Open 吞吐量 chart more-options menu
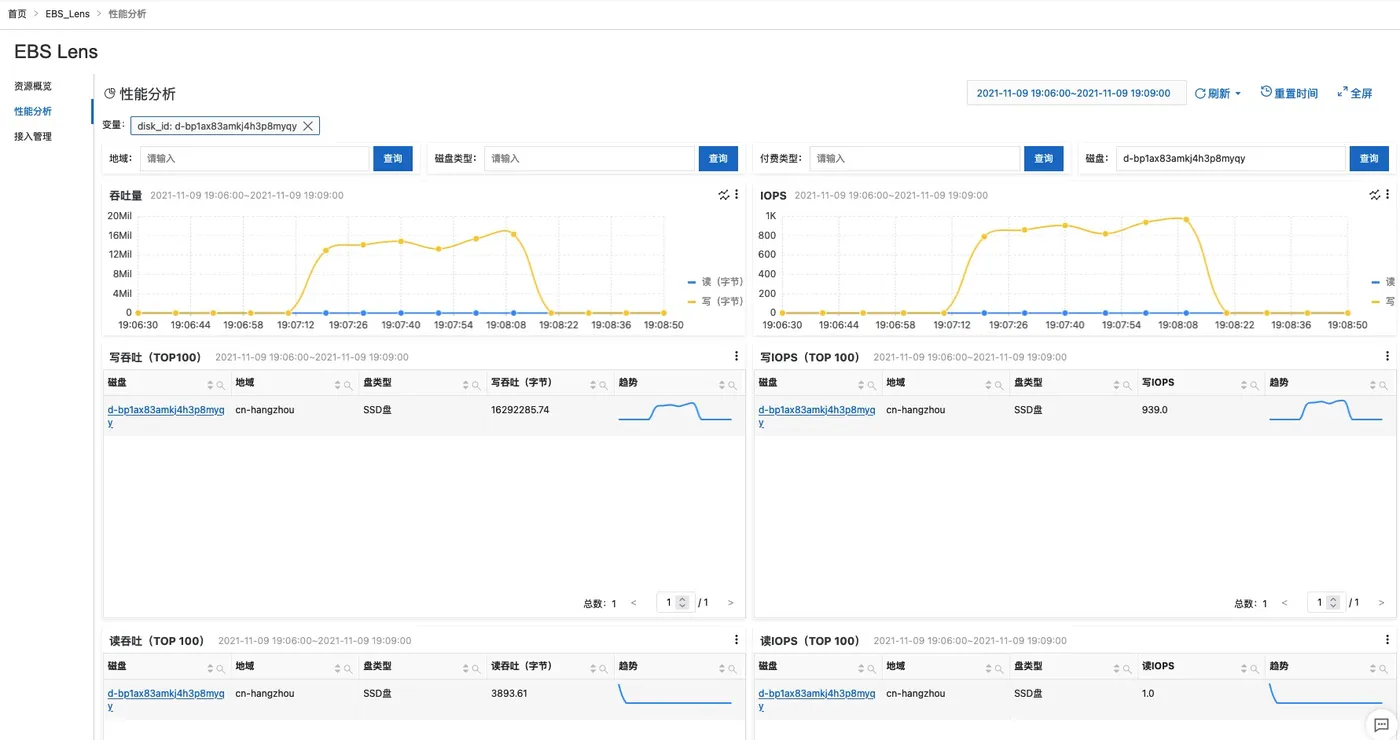Screen dimensions: 1400x740 coord(737,195)
